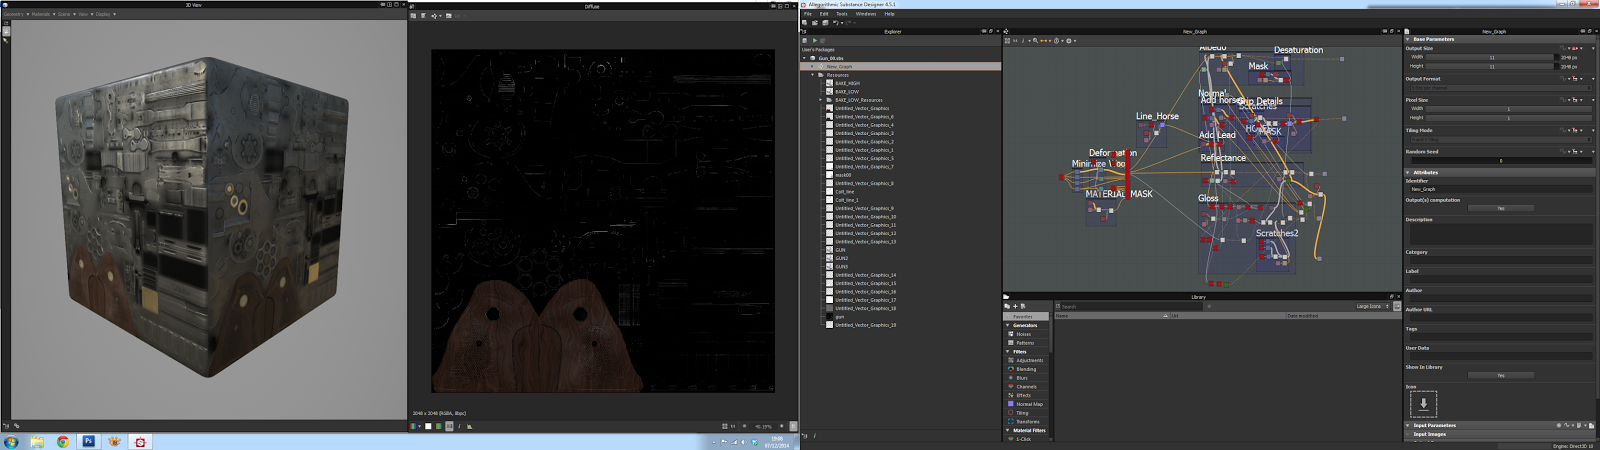Collapse the Resources folder
Screen dimensions: 1600x450
coord(813,75)
